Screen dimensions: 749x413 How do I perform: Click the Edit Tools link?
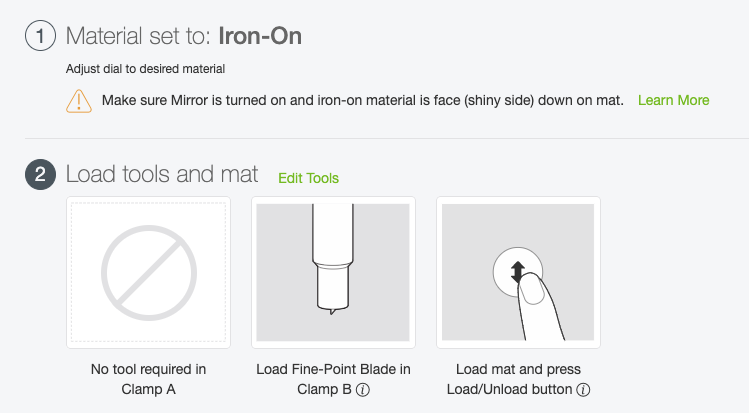pyautogui.click(x=309, y=178)
